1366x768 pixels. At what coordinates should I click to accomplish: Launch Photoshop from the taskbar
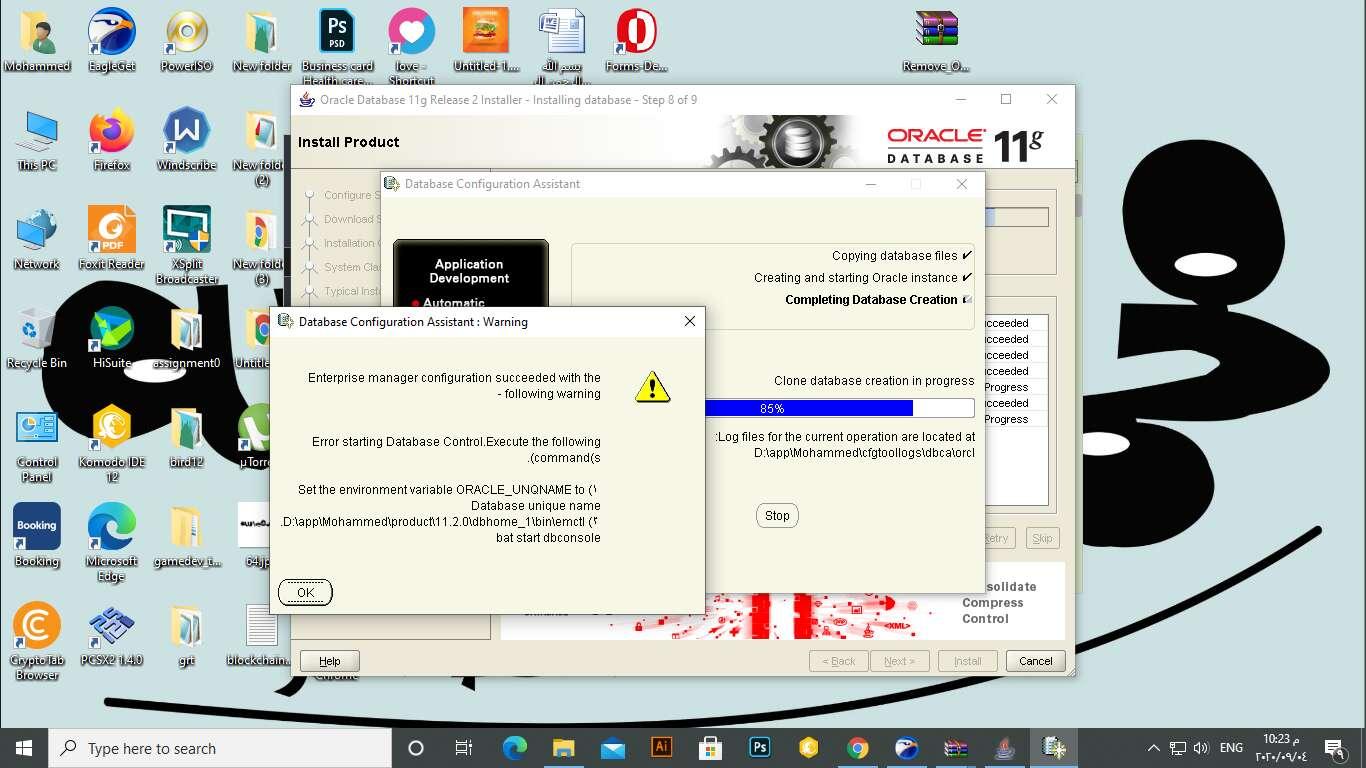coord(759,748)
